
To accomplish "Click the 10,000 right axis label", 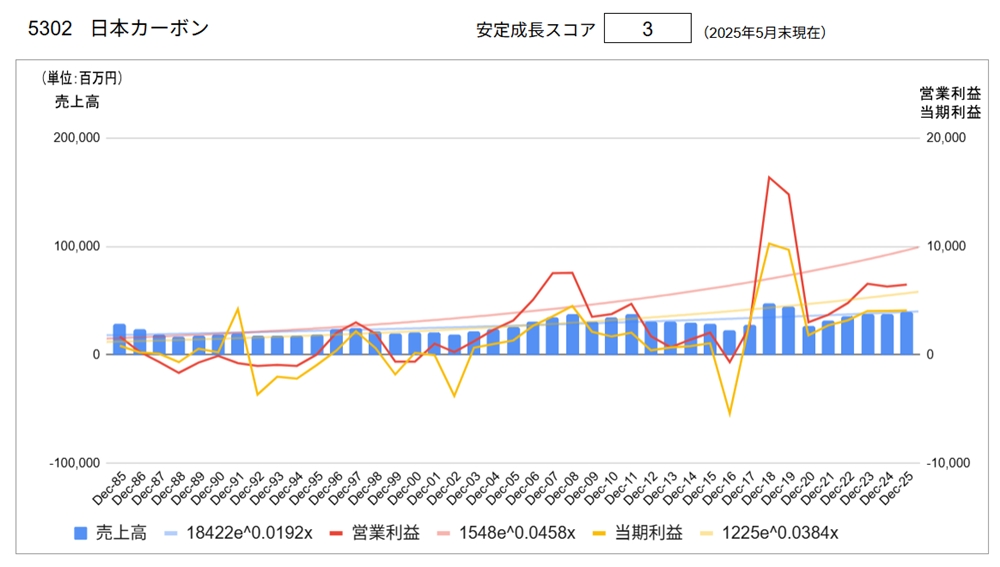I will click(x=946, y=246).
